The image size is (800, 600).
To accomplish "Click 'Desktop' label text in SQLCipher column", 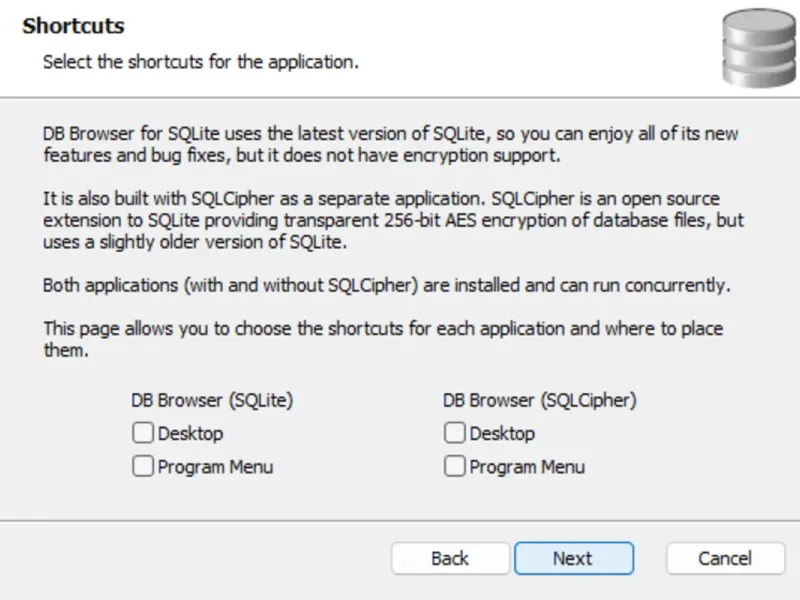I will 502,433.
